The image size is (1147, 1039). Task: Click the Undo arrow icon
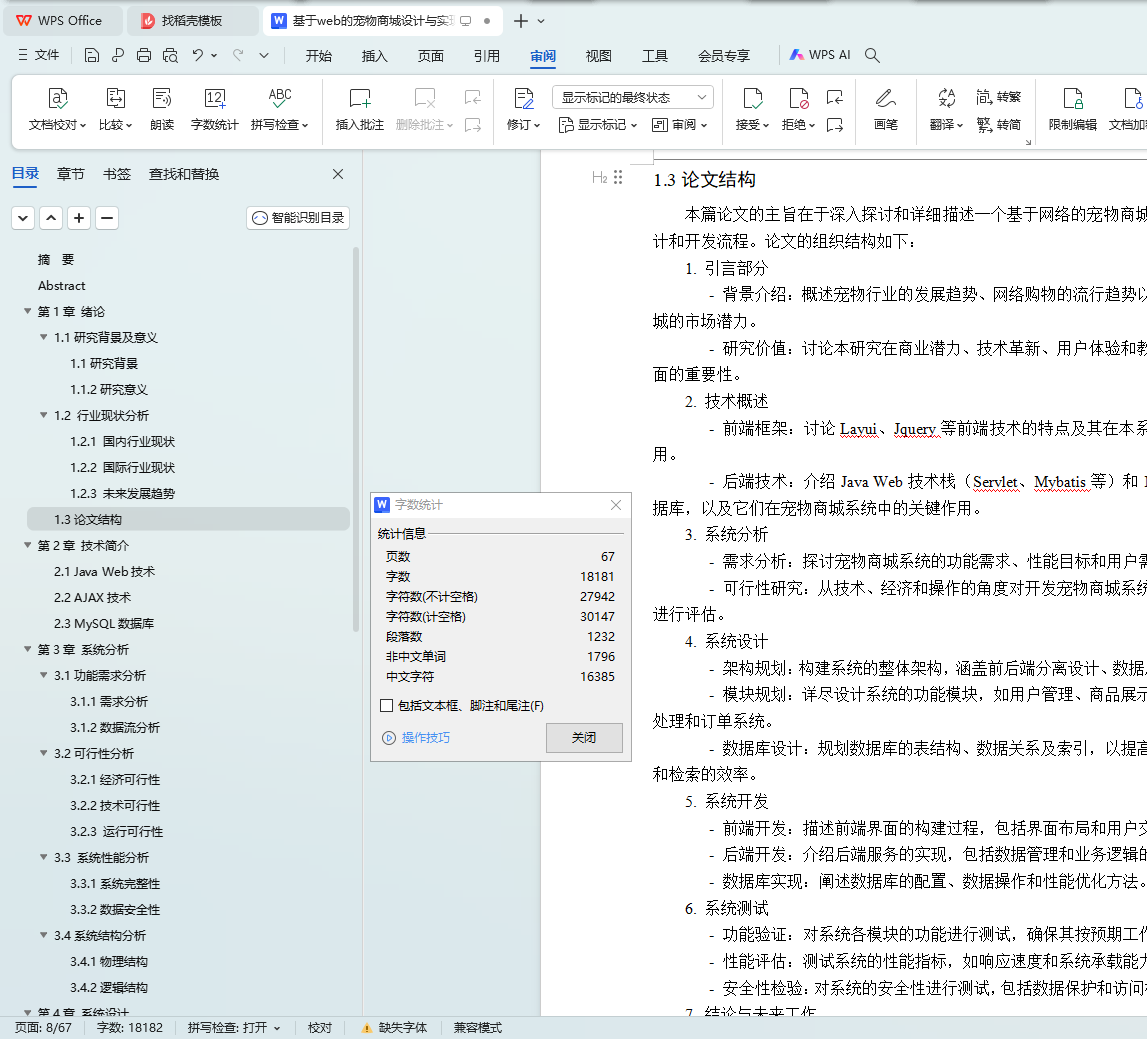tap(198, 55)
